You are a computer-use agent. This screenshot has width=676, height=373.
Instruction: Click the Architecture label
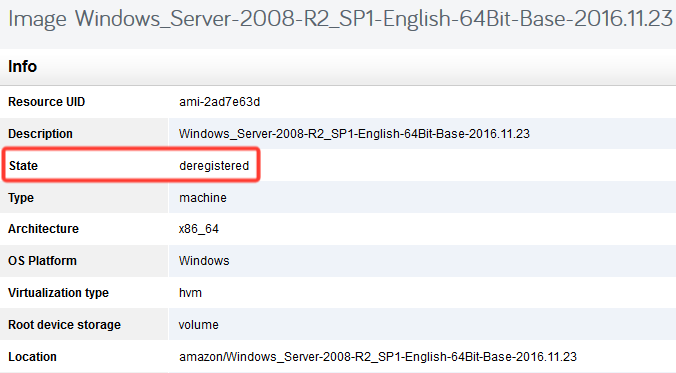(43, 229)
